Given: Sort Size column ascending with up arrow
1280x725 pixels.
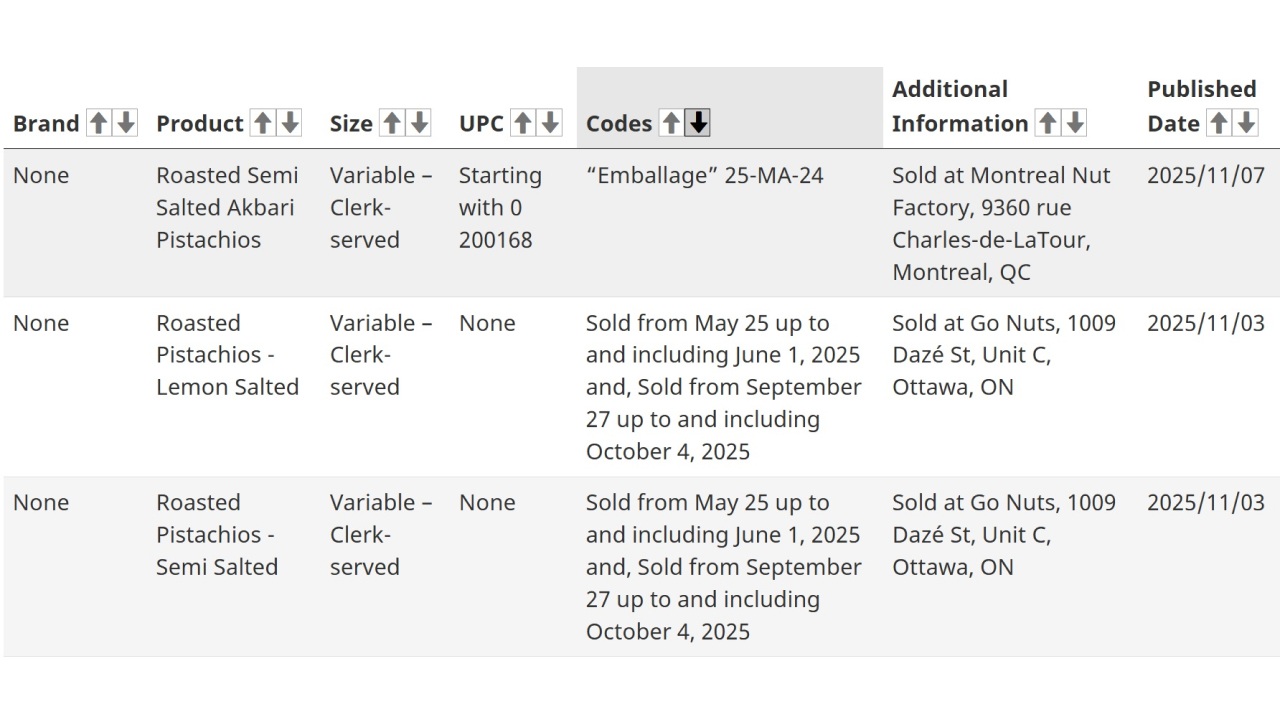Looking at the screenshot, I should point(392,123).
